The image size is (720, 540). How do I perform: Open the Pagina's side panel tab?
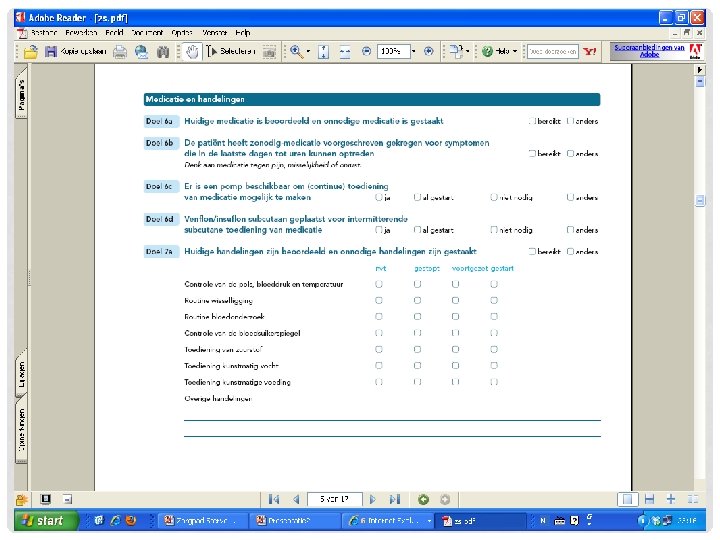22,94
